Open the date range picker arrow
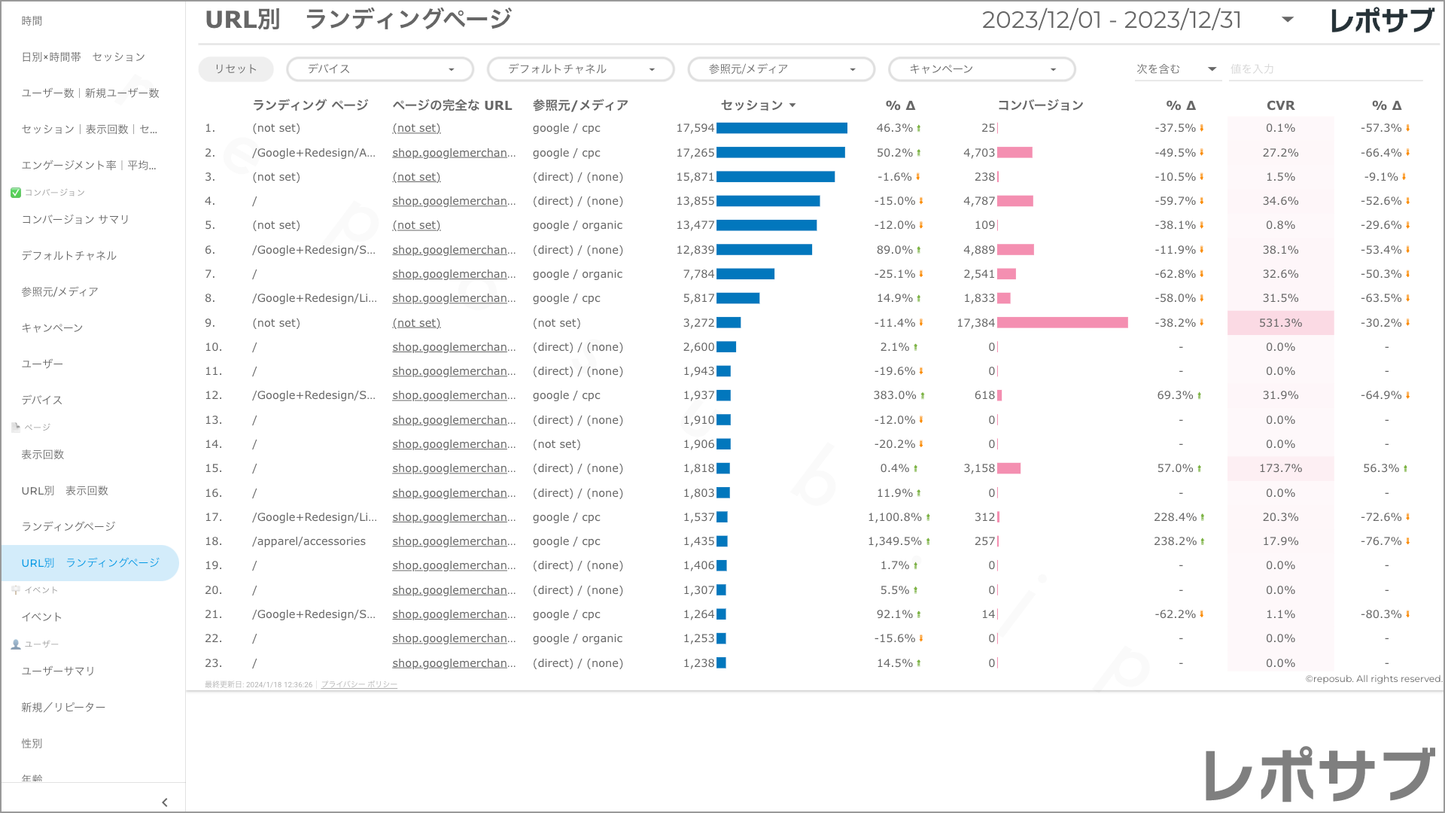 click(1287, 20)
